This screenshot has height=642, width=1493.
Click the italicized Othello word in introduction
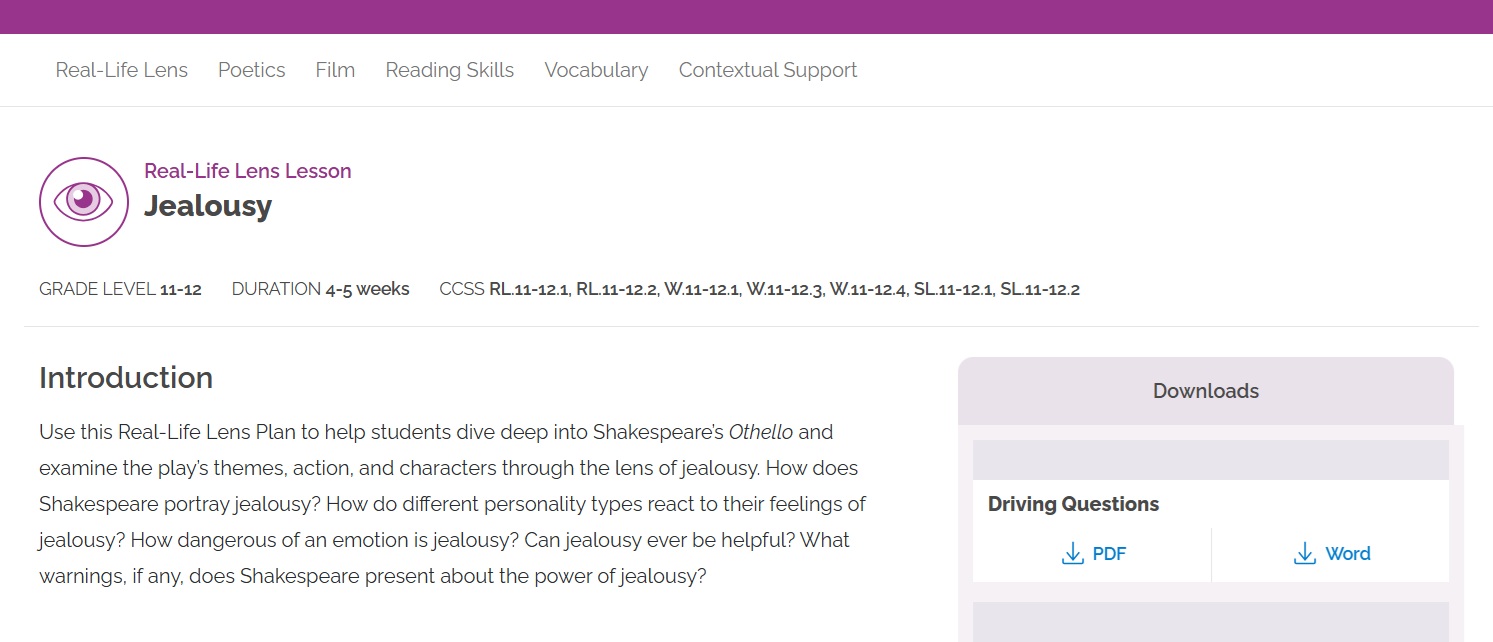(761, 433)
